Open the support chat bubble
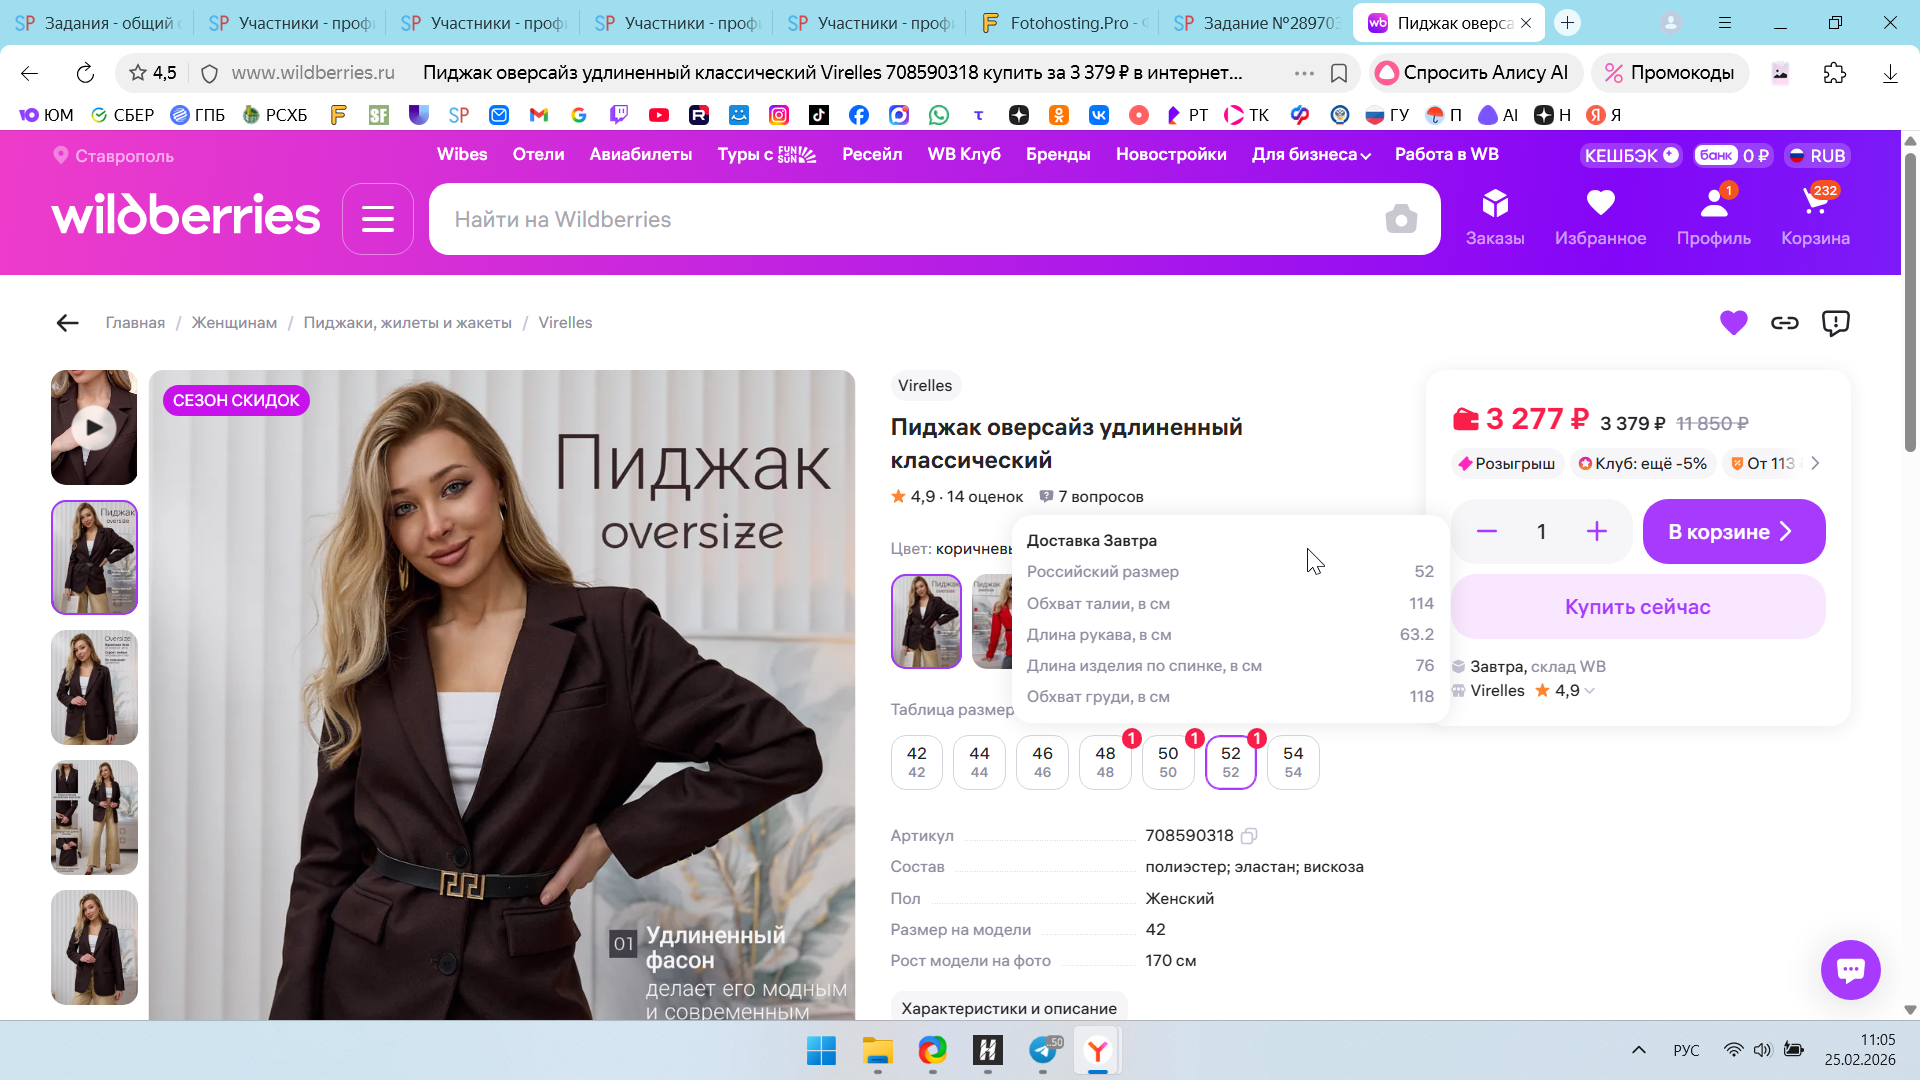1920x1080 pixels. pos(1849,969)
